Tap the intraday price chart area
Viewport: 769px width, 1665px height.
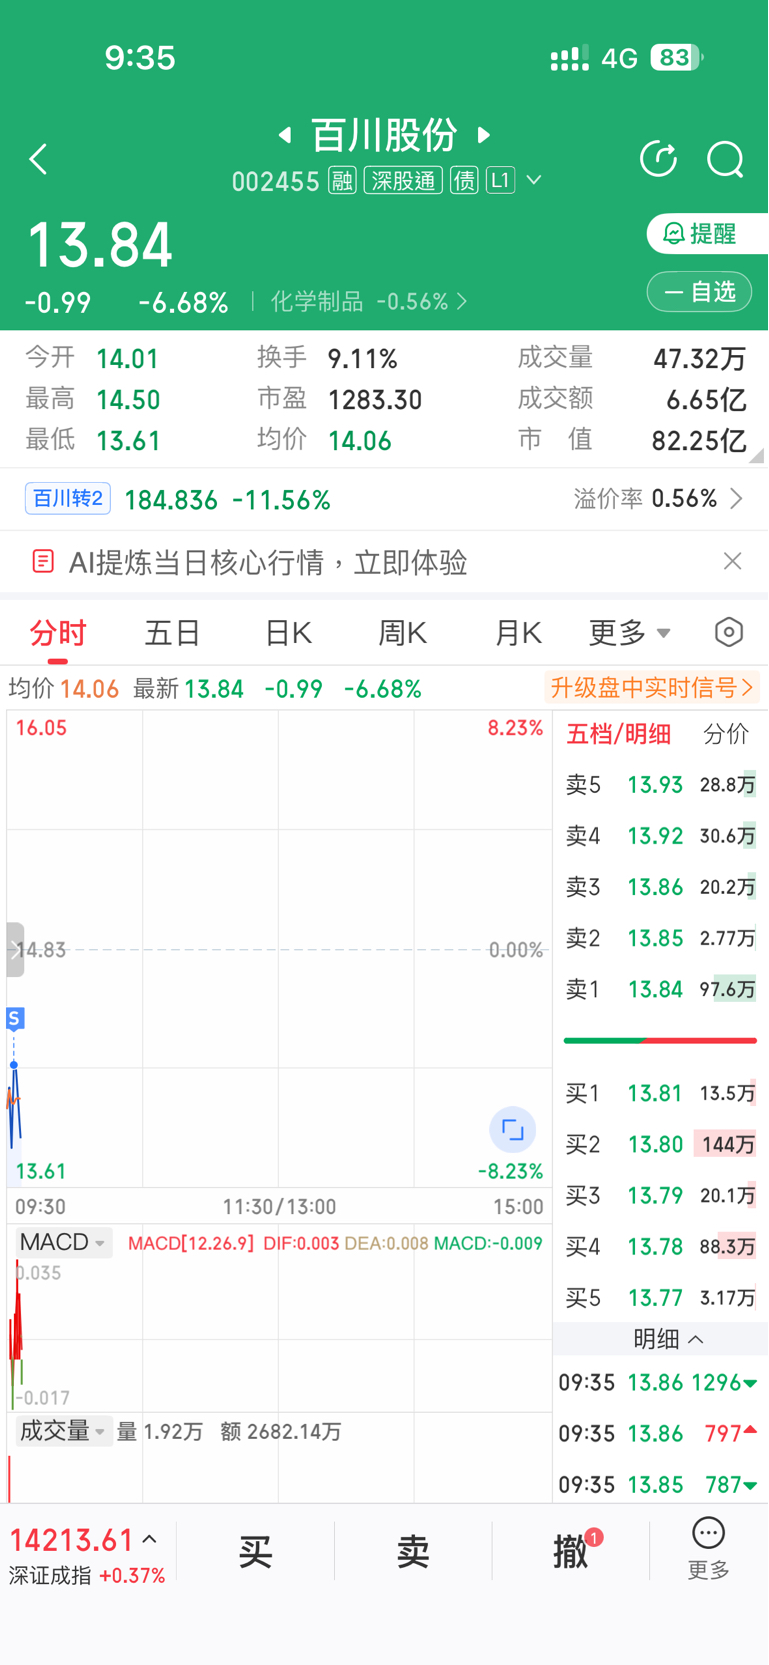tap(279, 950)
